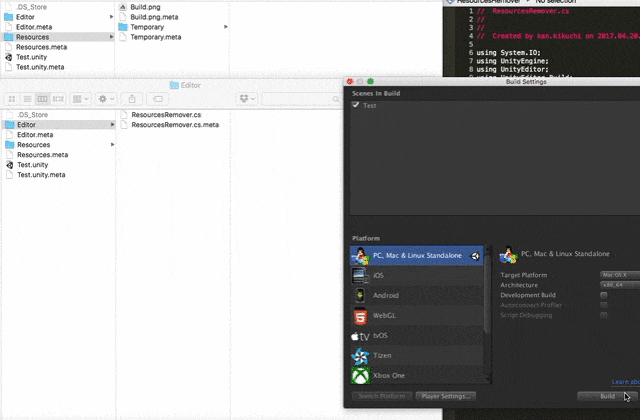640x420 pixels.
Task: Open the gear action menu in Finder
Action: (x=106, y=99)
